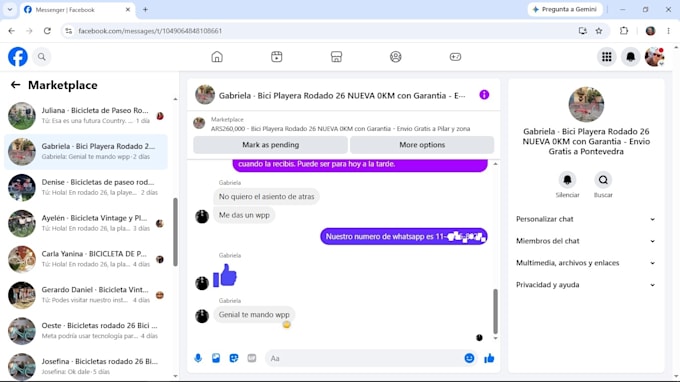The width and height of the screenshot is (680, 382).
Task: Expand Multimedia, archivos y enlaces section
Action: point(585,263)
